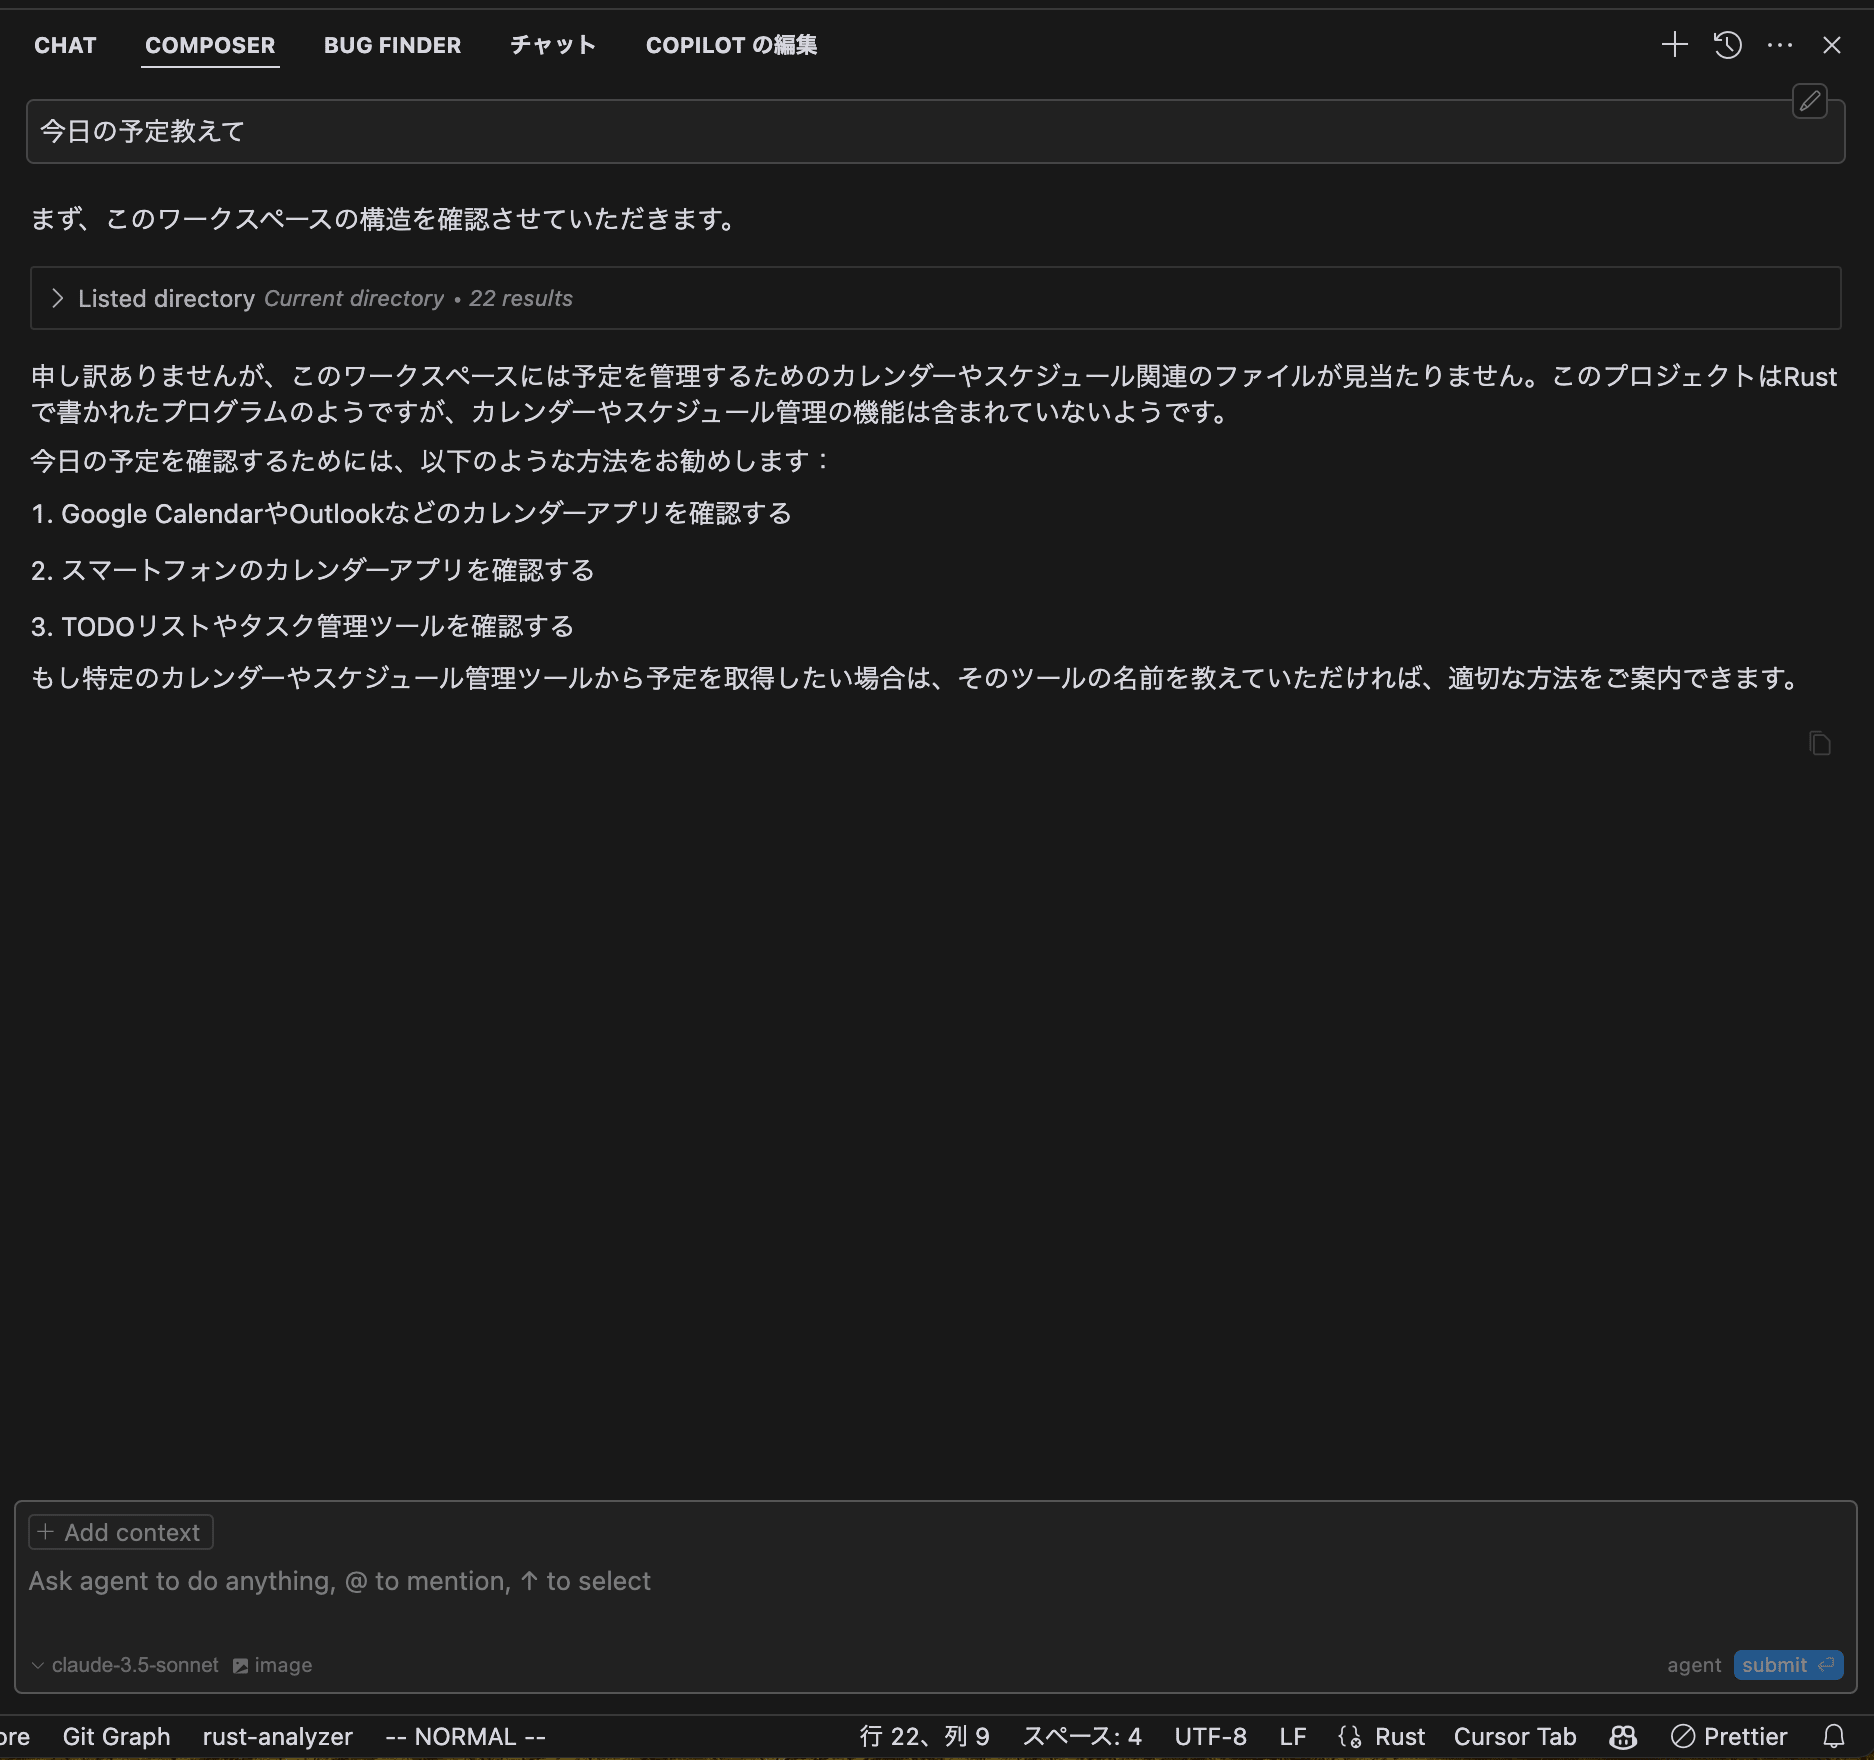This screenshot has width=1874, height=1760.
Task: Click the Add context button
Action: 121,1532
